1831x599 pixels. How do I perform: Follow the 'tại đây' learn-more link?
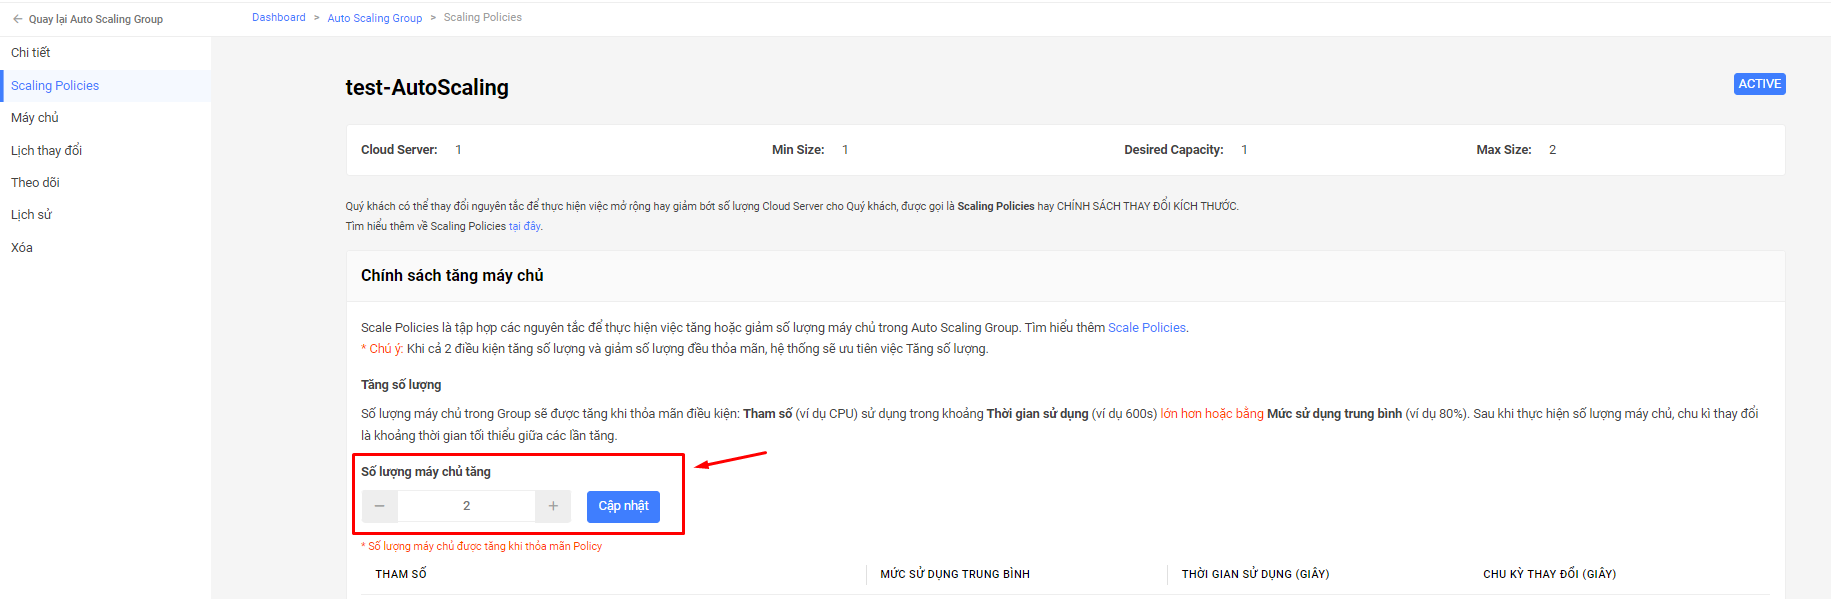tap(525, 226)
